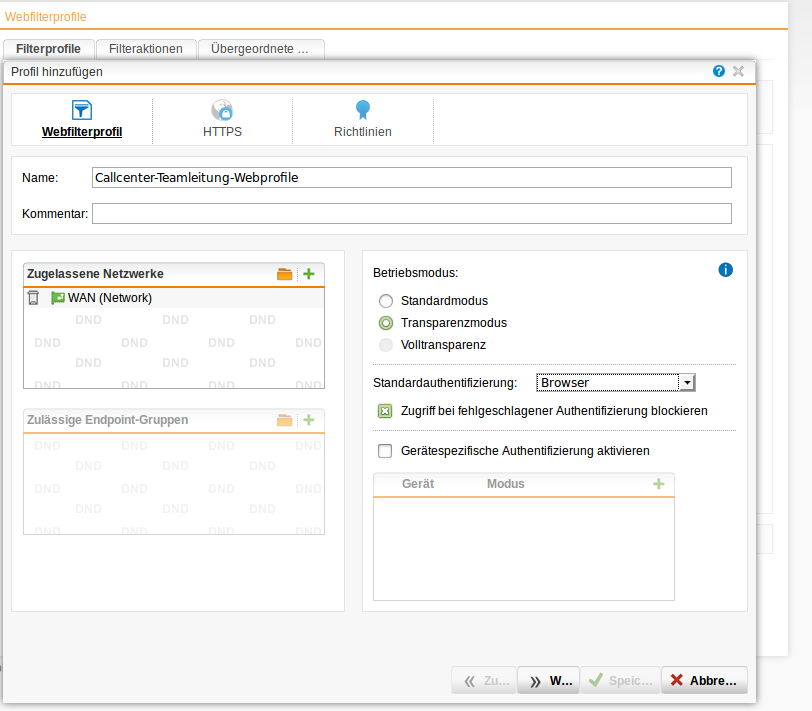This screenshot has height=711, width=812.
Task: Toggle block access on failed authentication checkbox
Action: (x=385, y=411)
